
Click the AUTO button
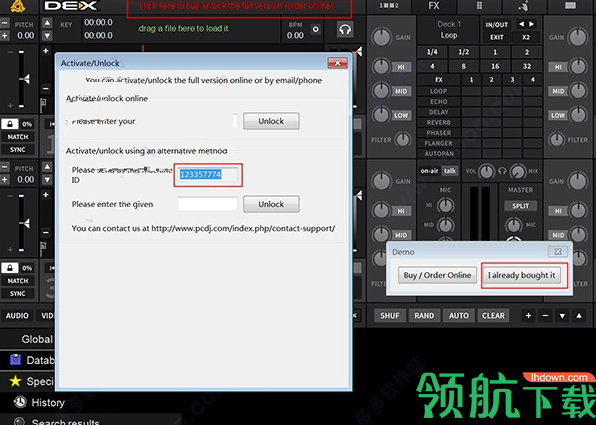pos(459,316)
